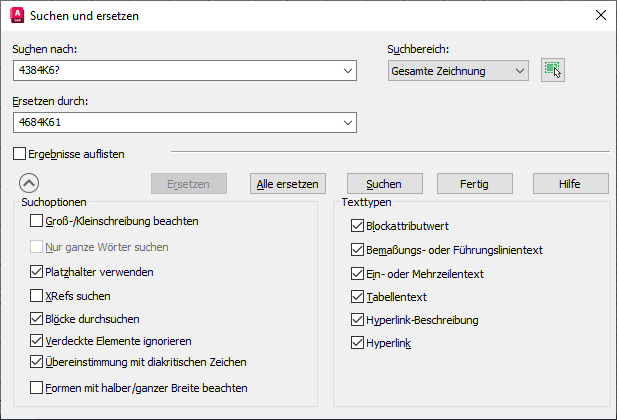Click the Suchen button
This screenshot has height=420, width=617.
tap(384, 184)
